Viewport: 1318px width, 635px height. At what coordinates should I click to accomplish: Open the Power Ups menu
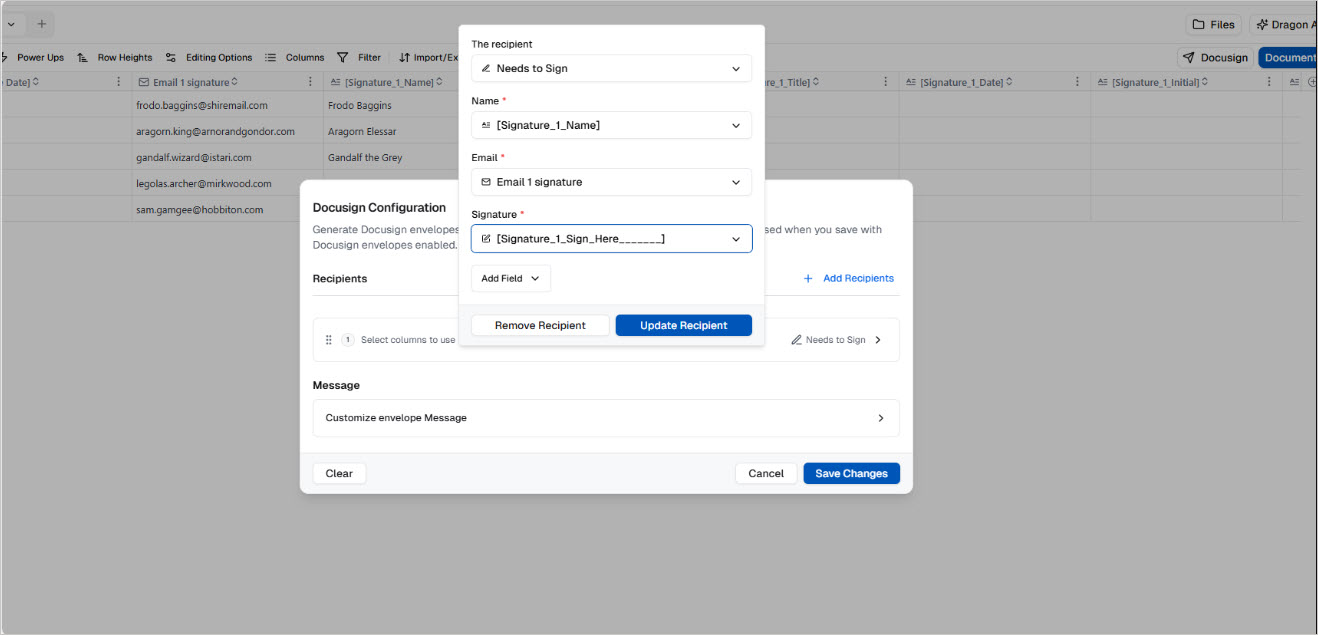point(33,57)
